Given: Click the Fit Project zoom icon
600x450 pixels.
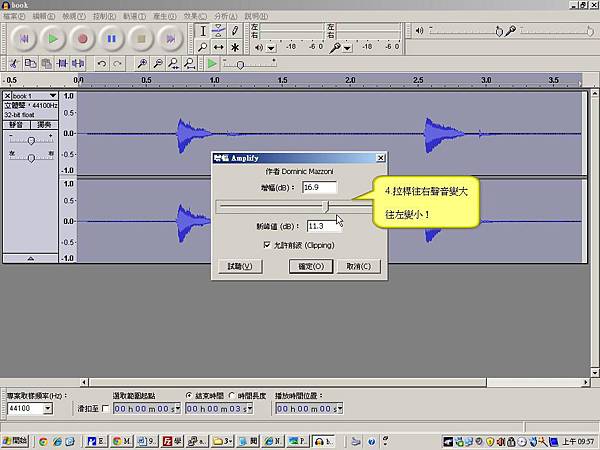Looking at the screenshot, I should (x=189, y=64).
